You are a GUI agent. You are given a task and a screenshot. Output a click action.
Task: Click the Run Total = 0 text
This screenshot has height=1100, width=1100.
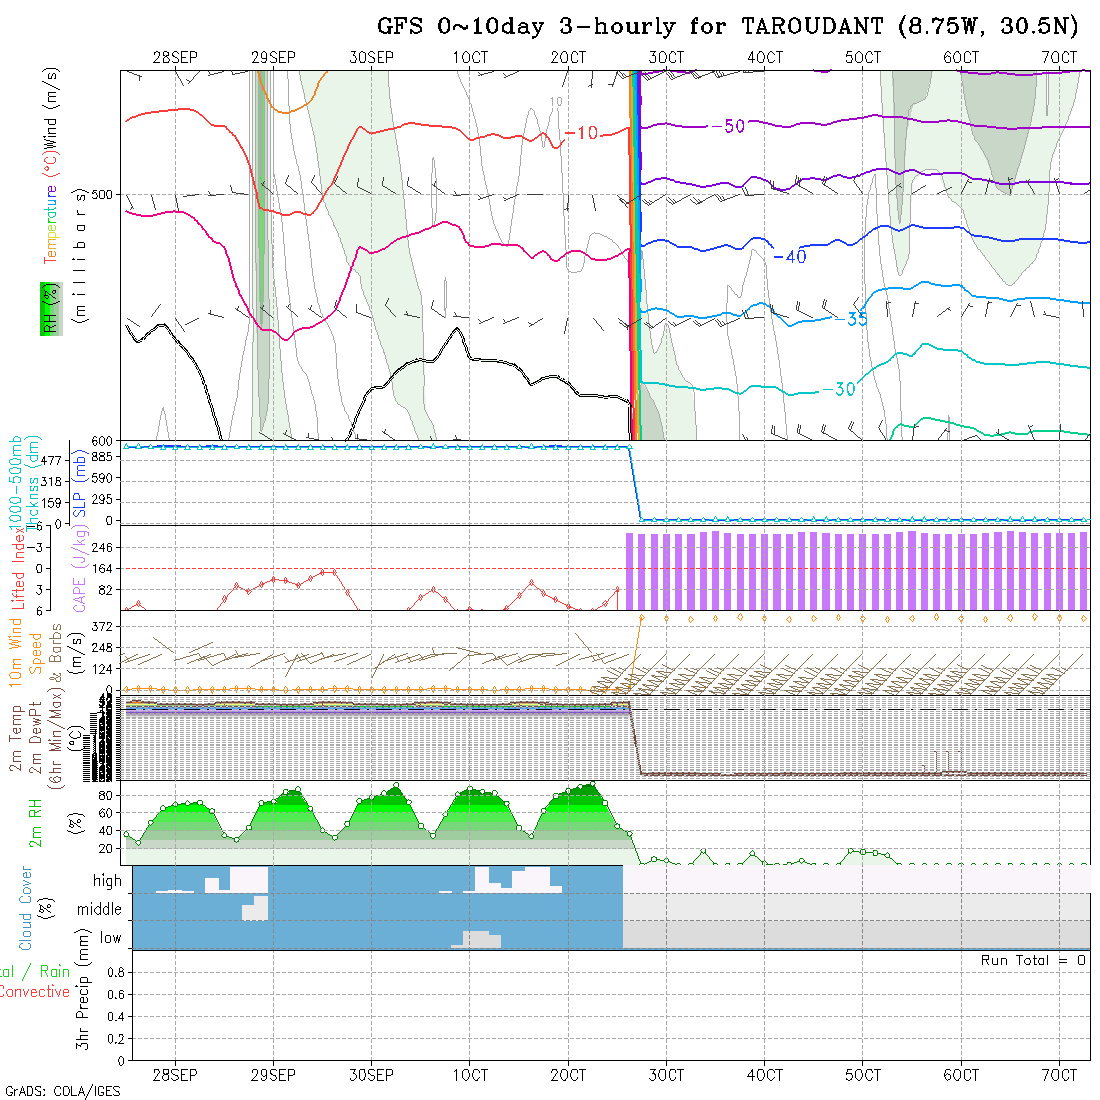pos(1033,960)
